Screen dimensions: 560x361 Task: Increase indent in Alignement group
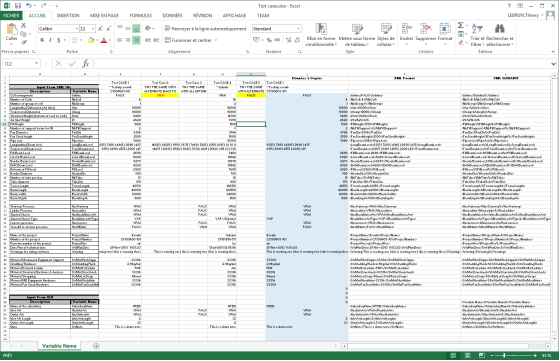156,40
